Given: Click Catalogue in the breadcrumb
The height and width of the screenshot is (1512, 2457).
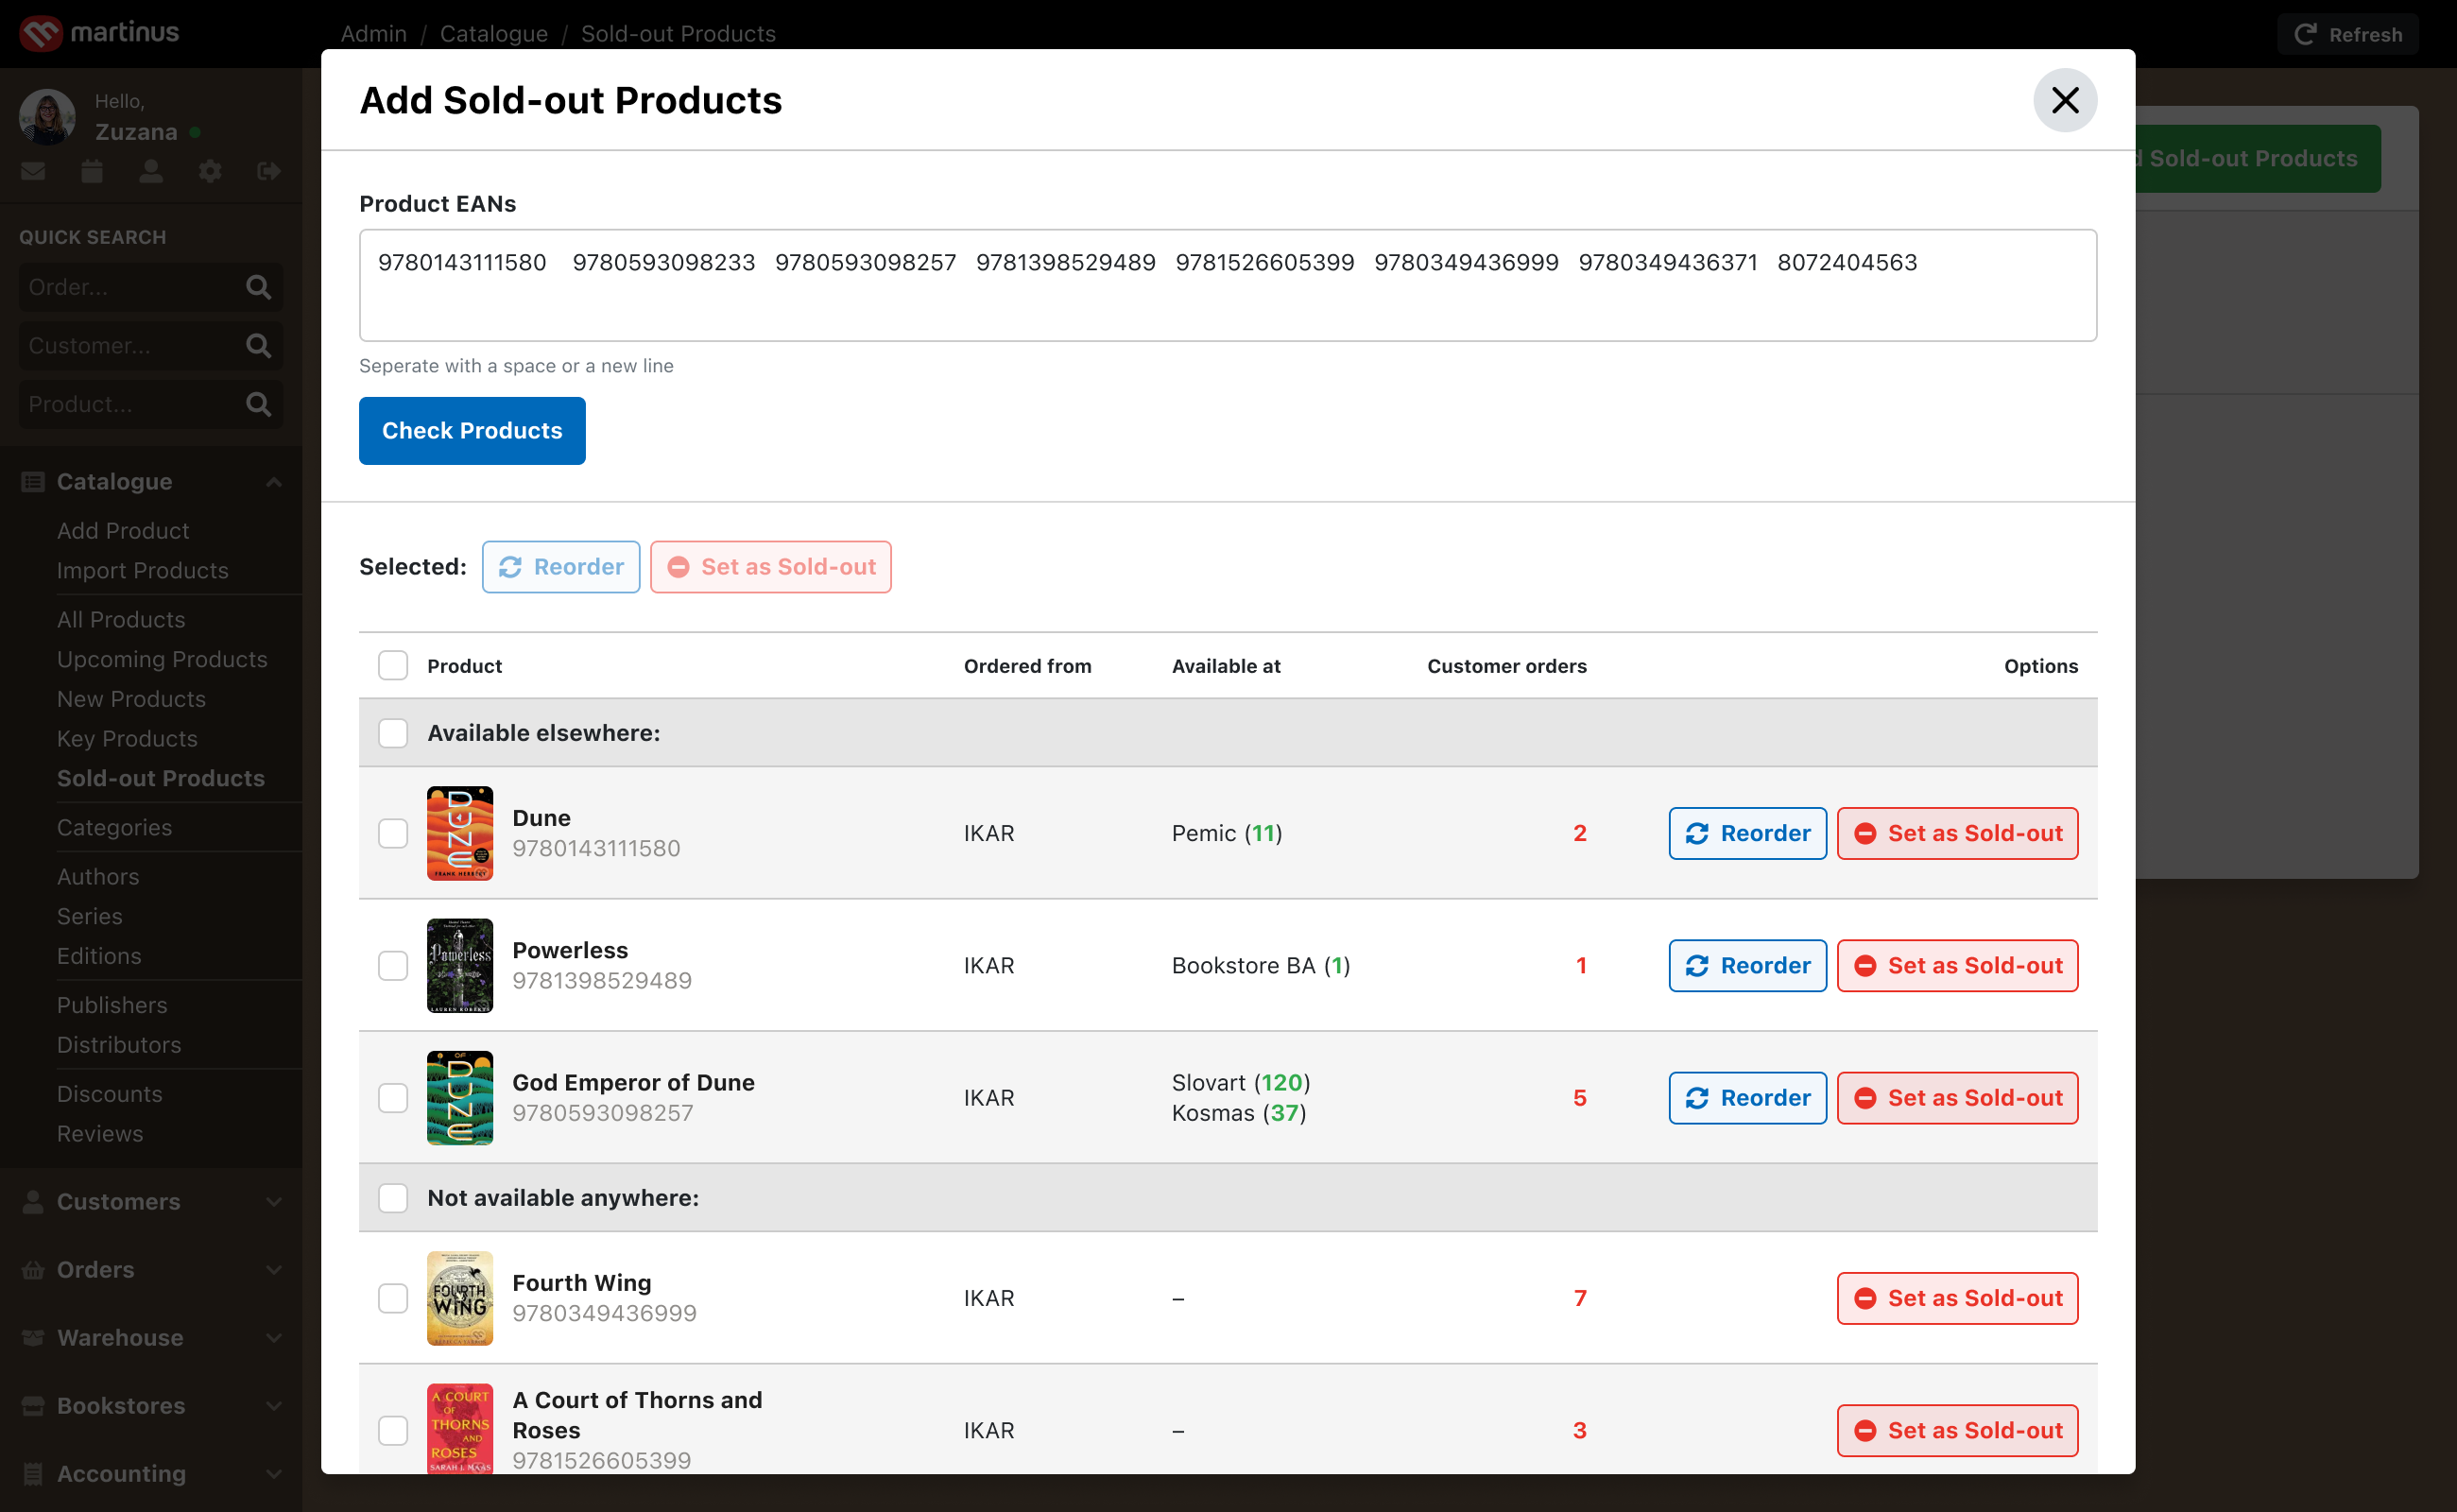Looking at the screenshot, I should coord(494,34).
